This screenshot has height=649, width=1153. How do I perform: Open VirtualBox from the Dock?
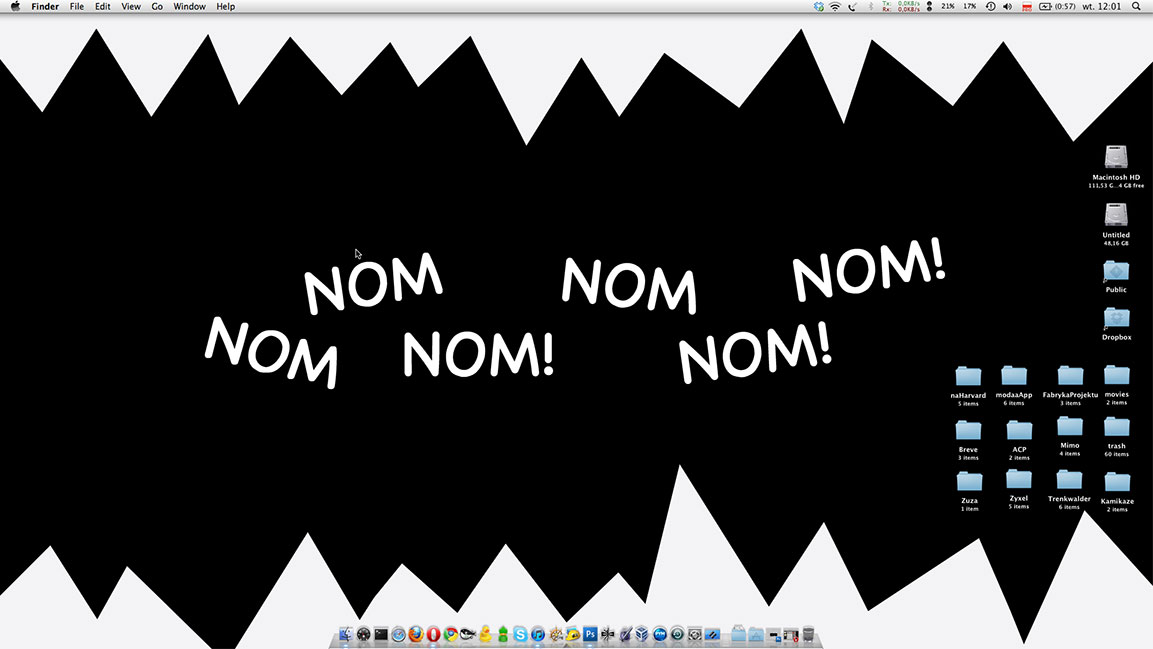pyautogui.click(x=642, y=634)
